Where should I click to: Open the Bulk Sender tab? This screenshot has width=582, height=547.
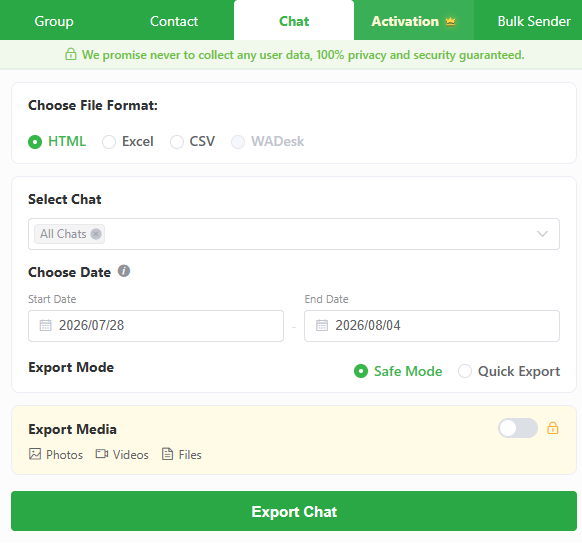[534, 22]
